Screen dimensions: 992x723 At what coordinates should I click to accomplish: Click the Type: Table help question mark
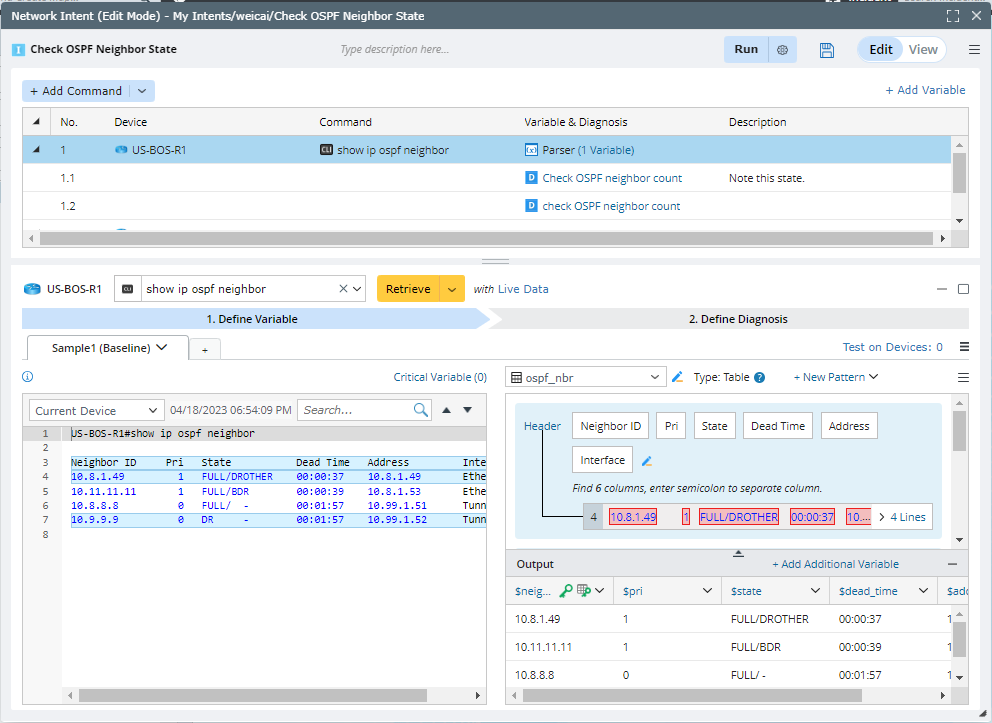(759, 378)
